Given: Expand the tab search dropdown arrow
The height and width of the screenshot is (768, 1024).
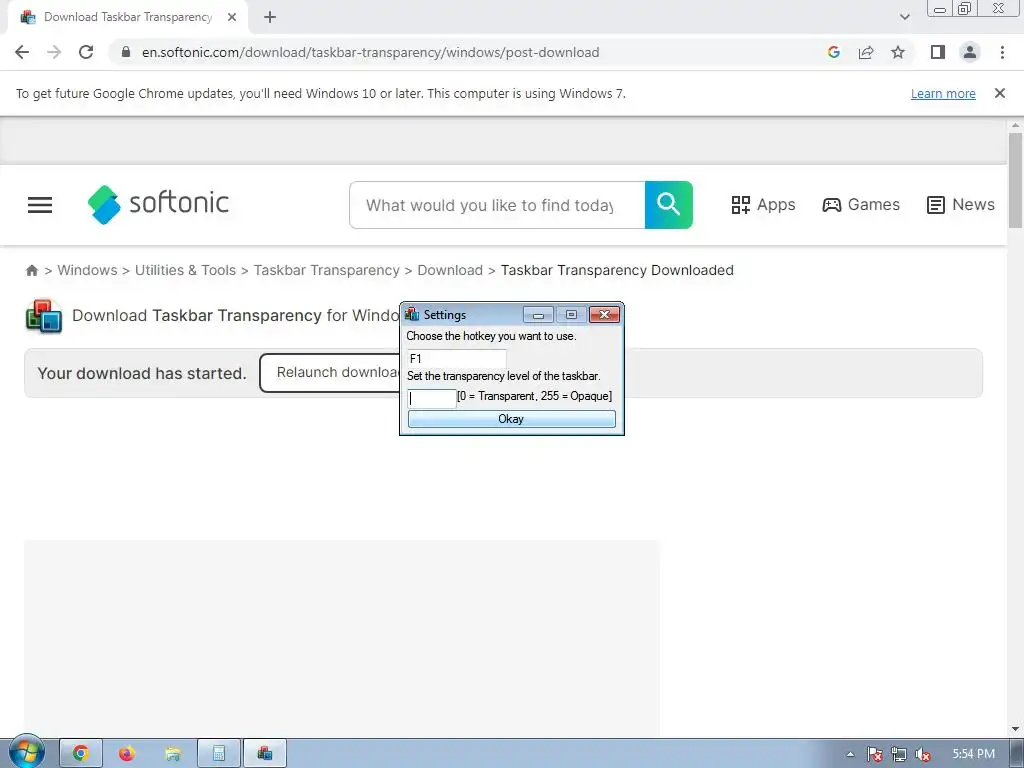Looking at the screenshot, I should point(904,18).
